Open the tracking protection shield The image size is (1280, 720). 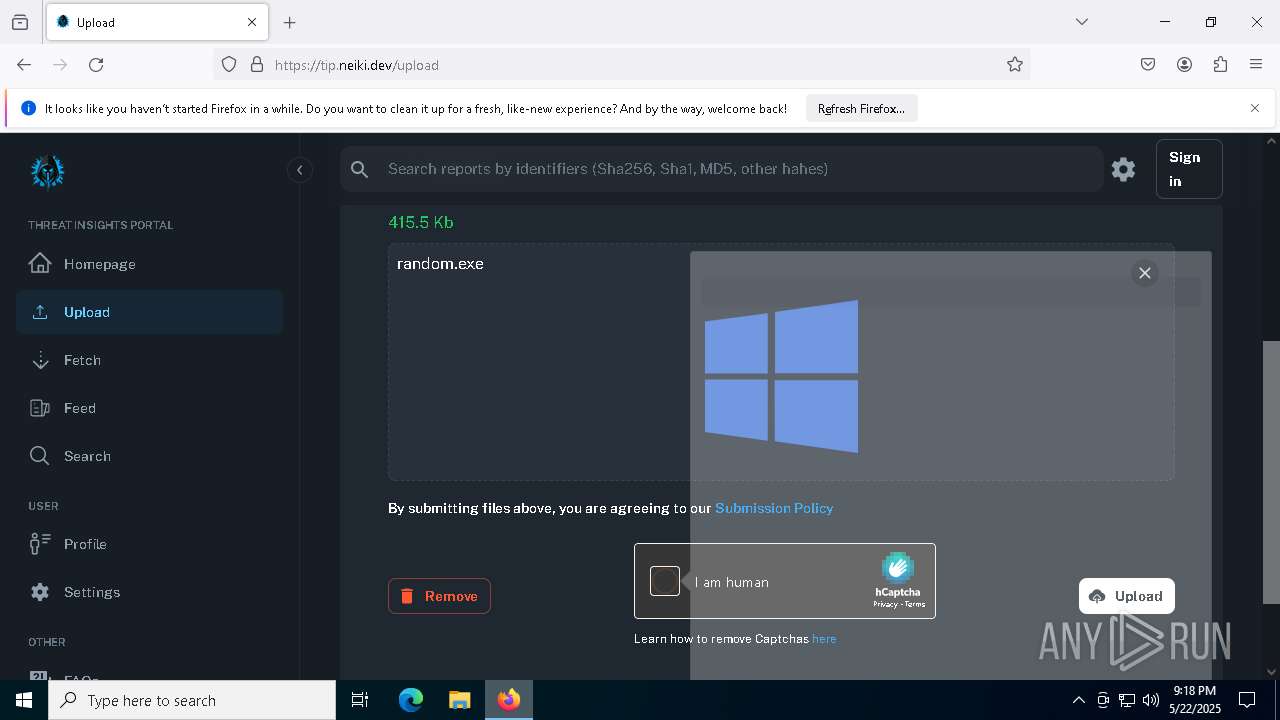pyautogui.click(x=229, y=64)
